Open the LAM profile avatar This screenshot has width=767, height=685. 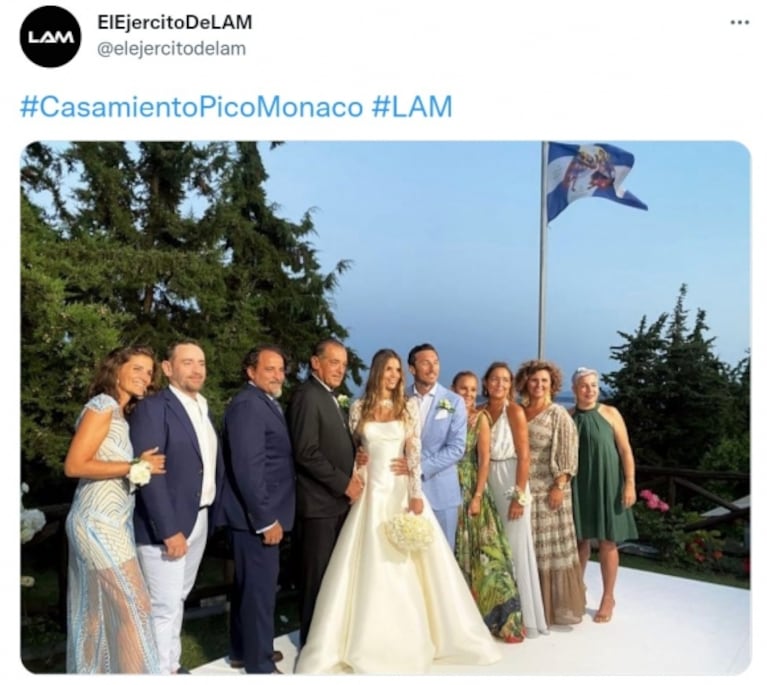(x=50, y=37)
